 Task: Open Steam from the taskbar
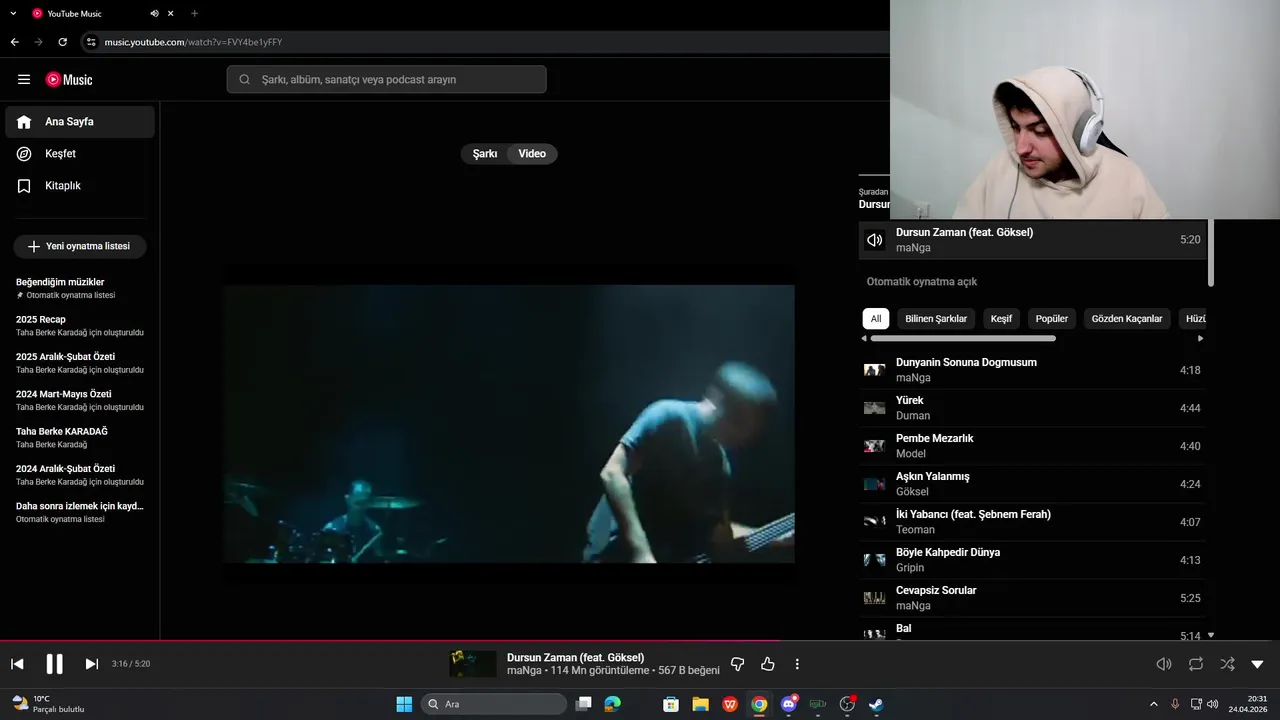tap(875, 704)
